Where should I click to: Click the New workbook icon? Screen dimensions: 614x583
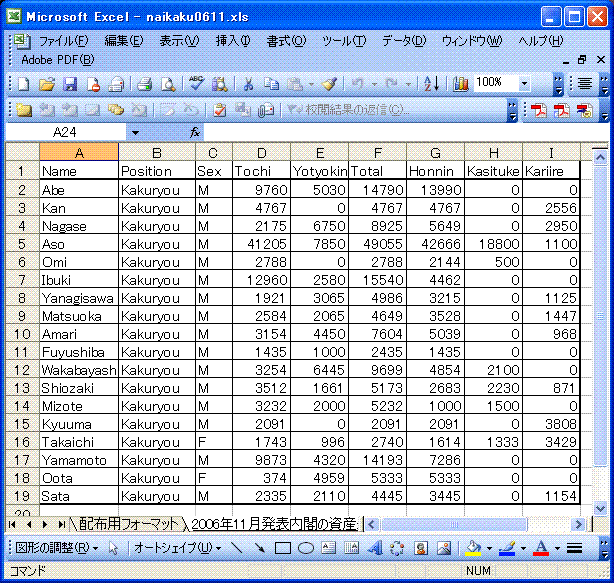(x=23, y=84)
